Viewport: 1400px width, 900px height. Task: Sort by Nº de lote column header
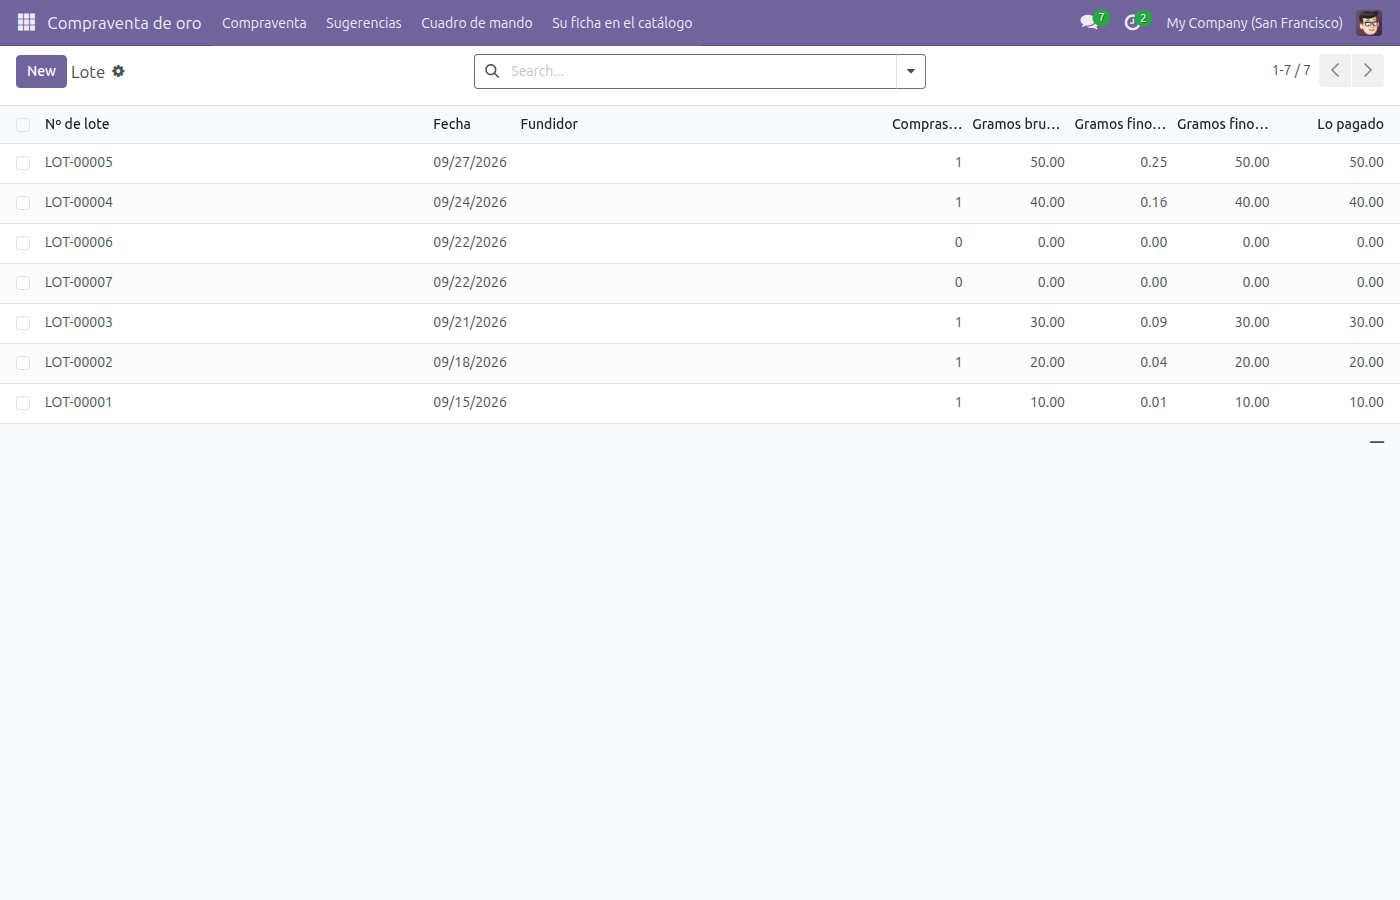tap(77, 124)
